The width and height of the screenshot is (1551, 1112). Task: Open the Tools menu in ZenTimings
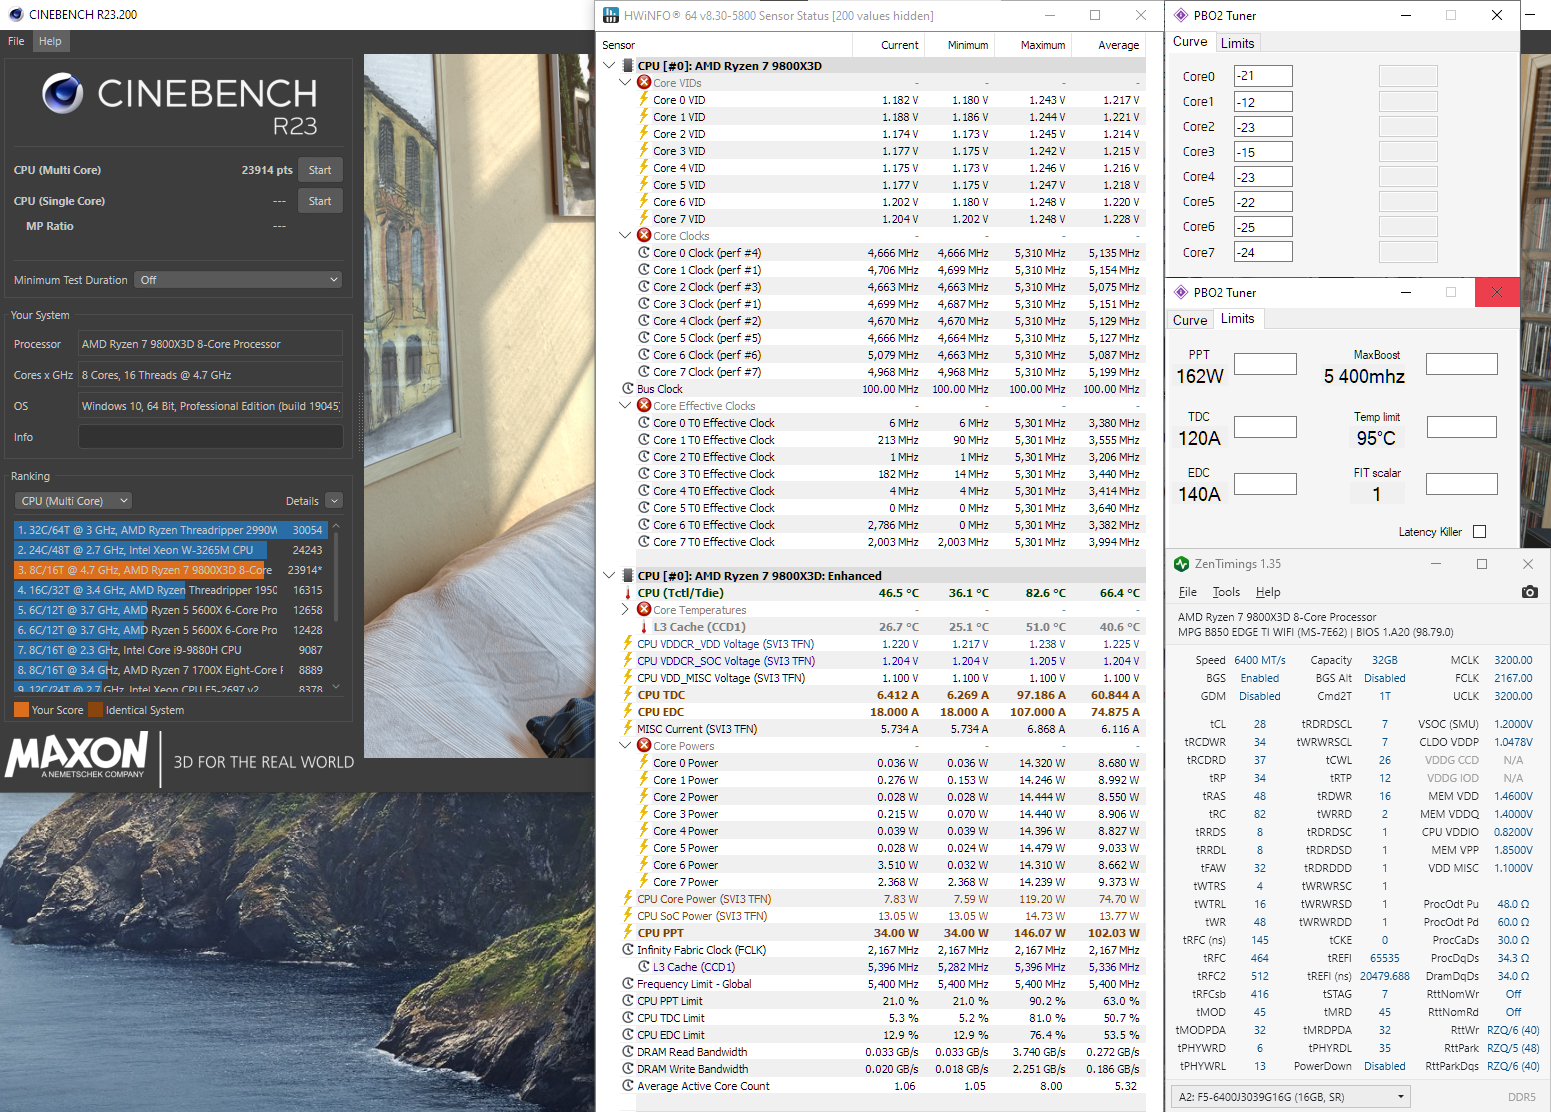coord(1226,592)
